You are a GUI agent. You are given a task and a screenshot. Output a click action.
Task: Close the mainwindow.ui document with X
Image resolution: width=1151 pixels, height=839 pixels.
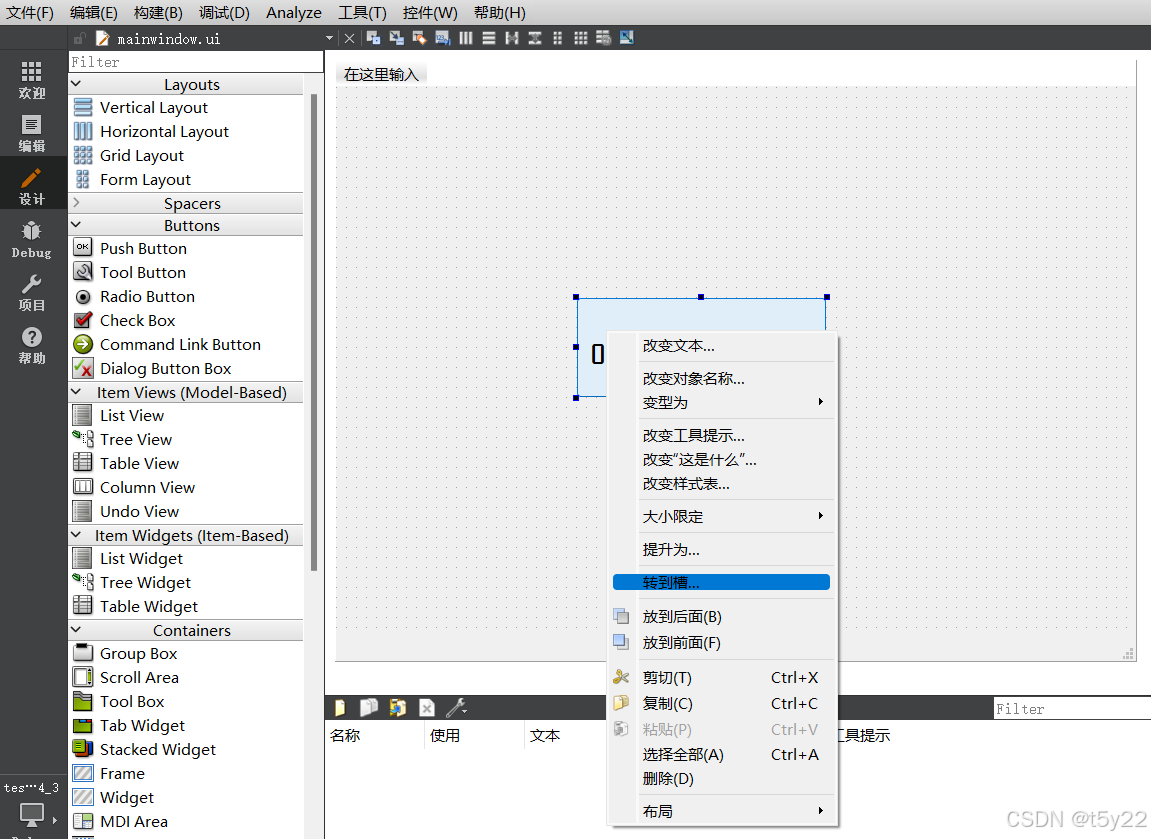349,38
